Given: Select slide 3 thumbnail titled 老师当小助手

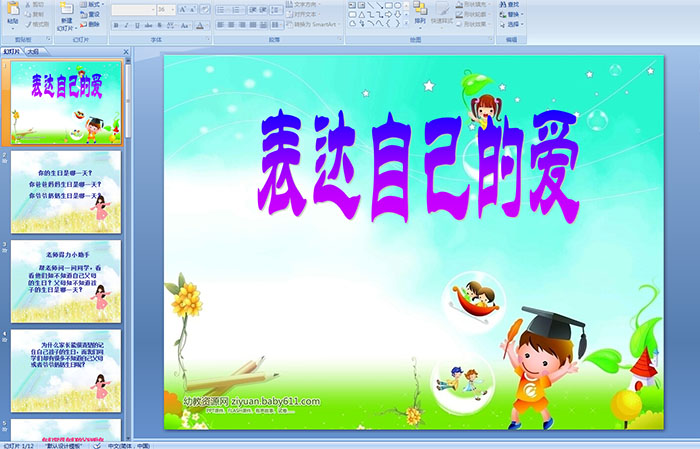Looking at the screenshot, I should pos(66,281).
